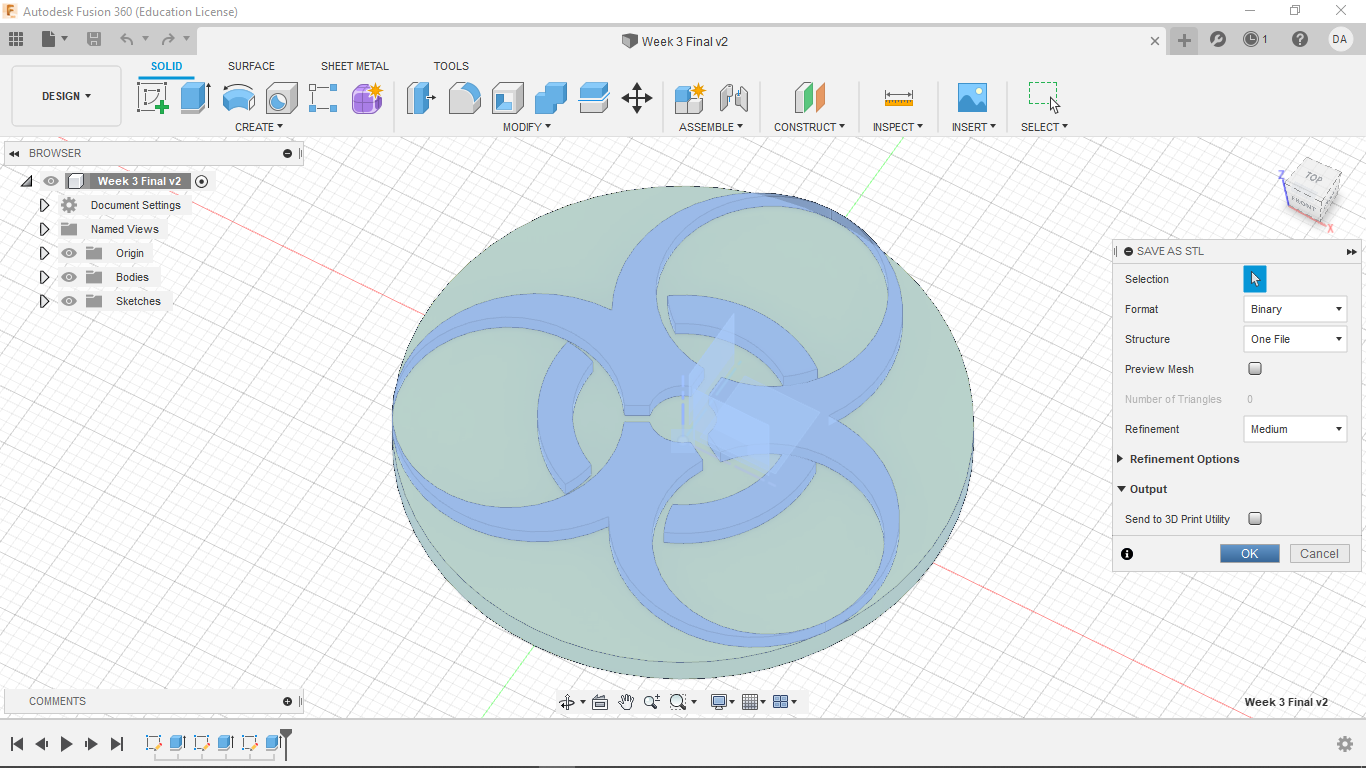Image resolution: width=1366 pixels, height=768 pixels.
Task: Open the Help question mark menu
Action: (x=1299, y=40)
